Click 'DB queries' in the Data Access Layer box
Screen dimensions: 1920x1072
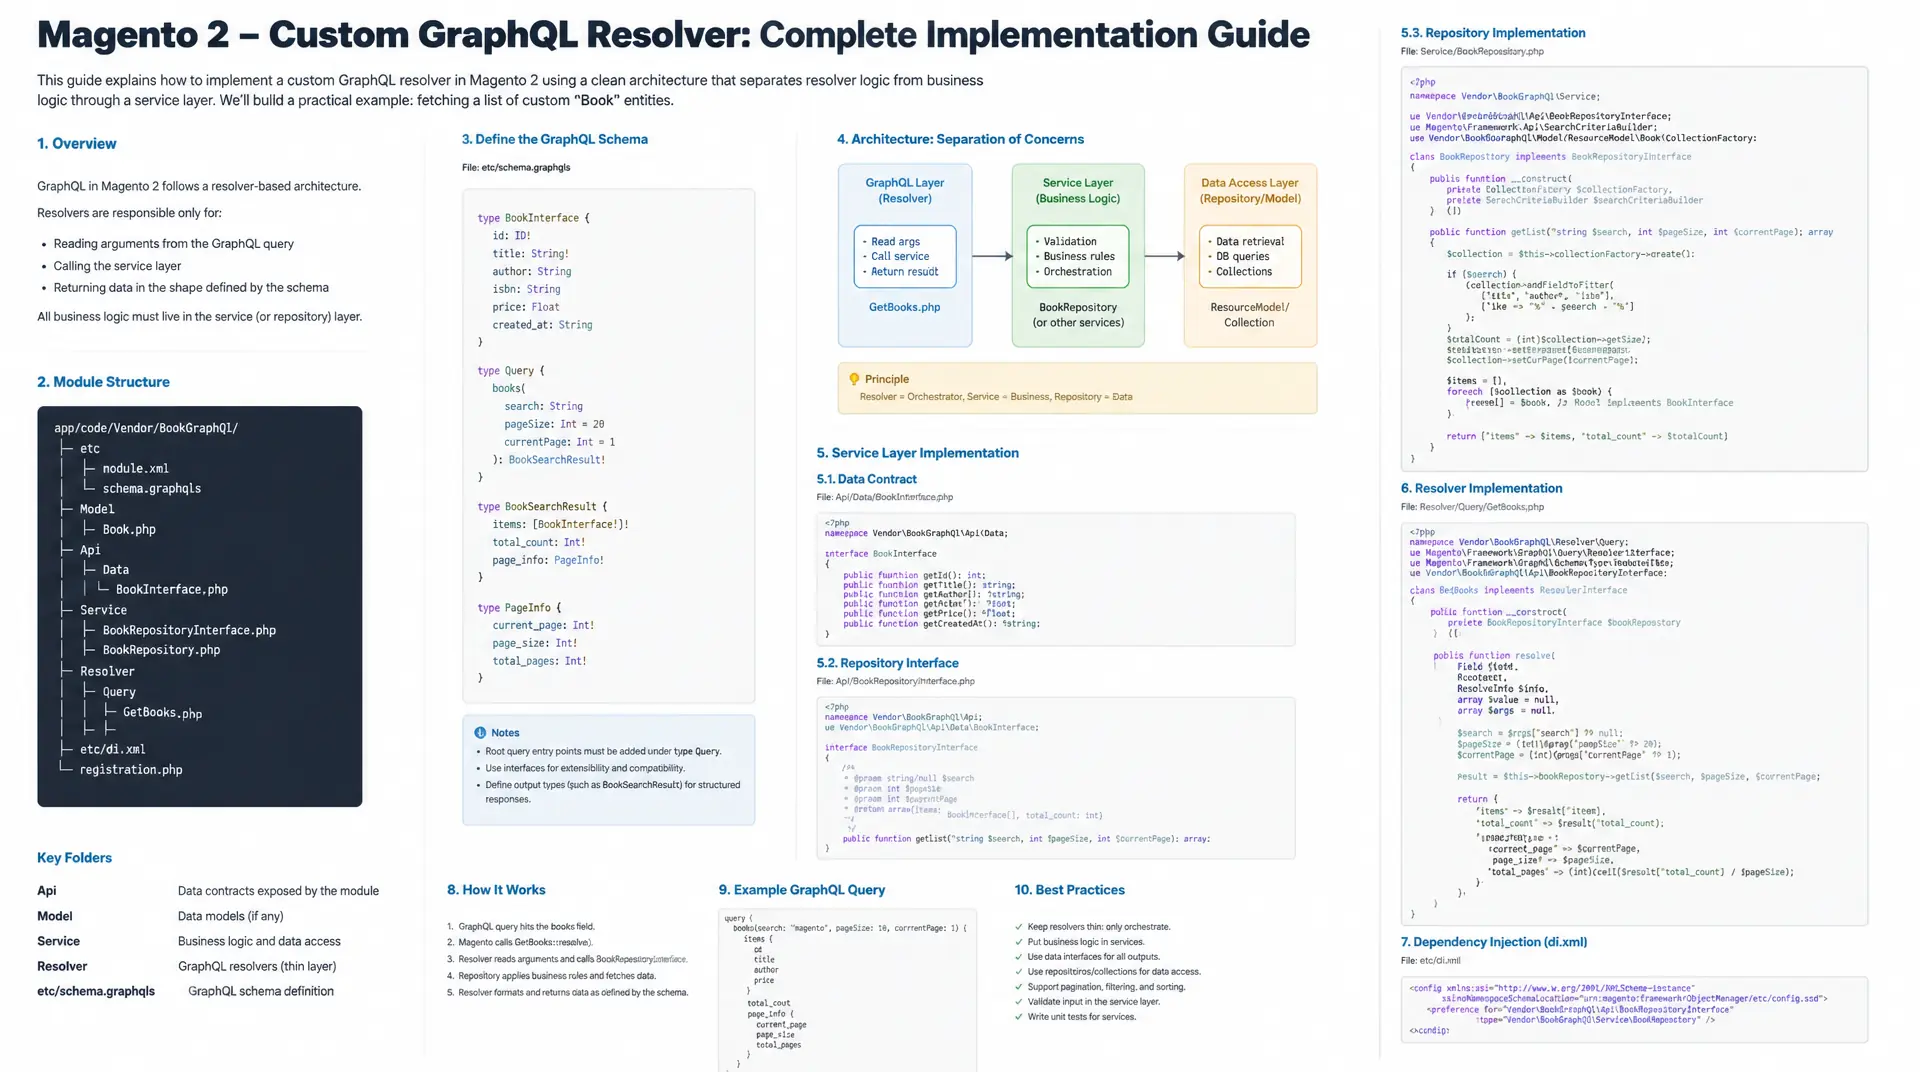pyautogui.click(x=1242, y=257)
